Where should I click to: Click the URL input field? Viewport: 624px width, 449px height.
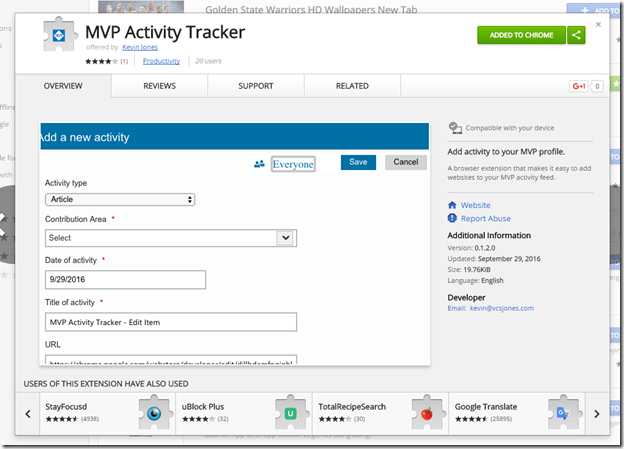point(171,360)
